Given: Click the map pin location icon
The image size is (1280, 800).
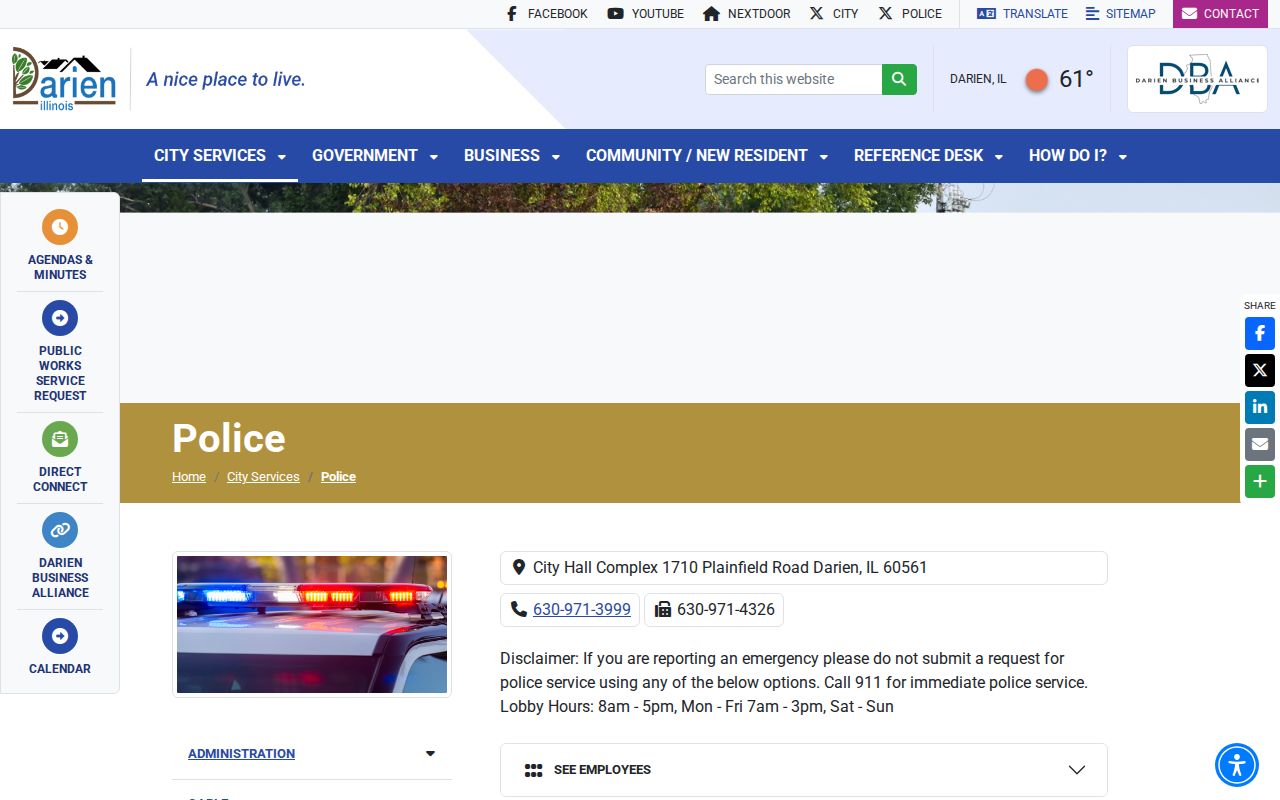Looking at the screenshot, I should (x=519, y=567).
